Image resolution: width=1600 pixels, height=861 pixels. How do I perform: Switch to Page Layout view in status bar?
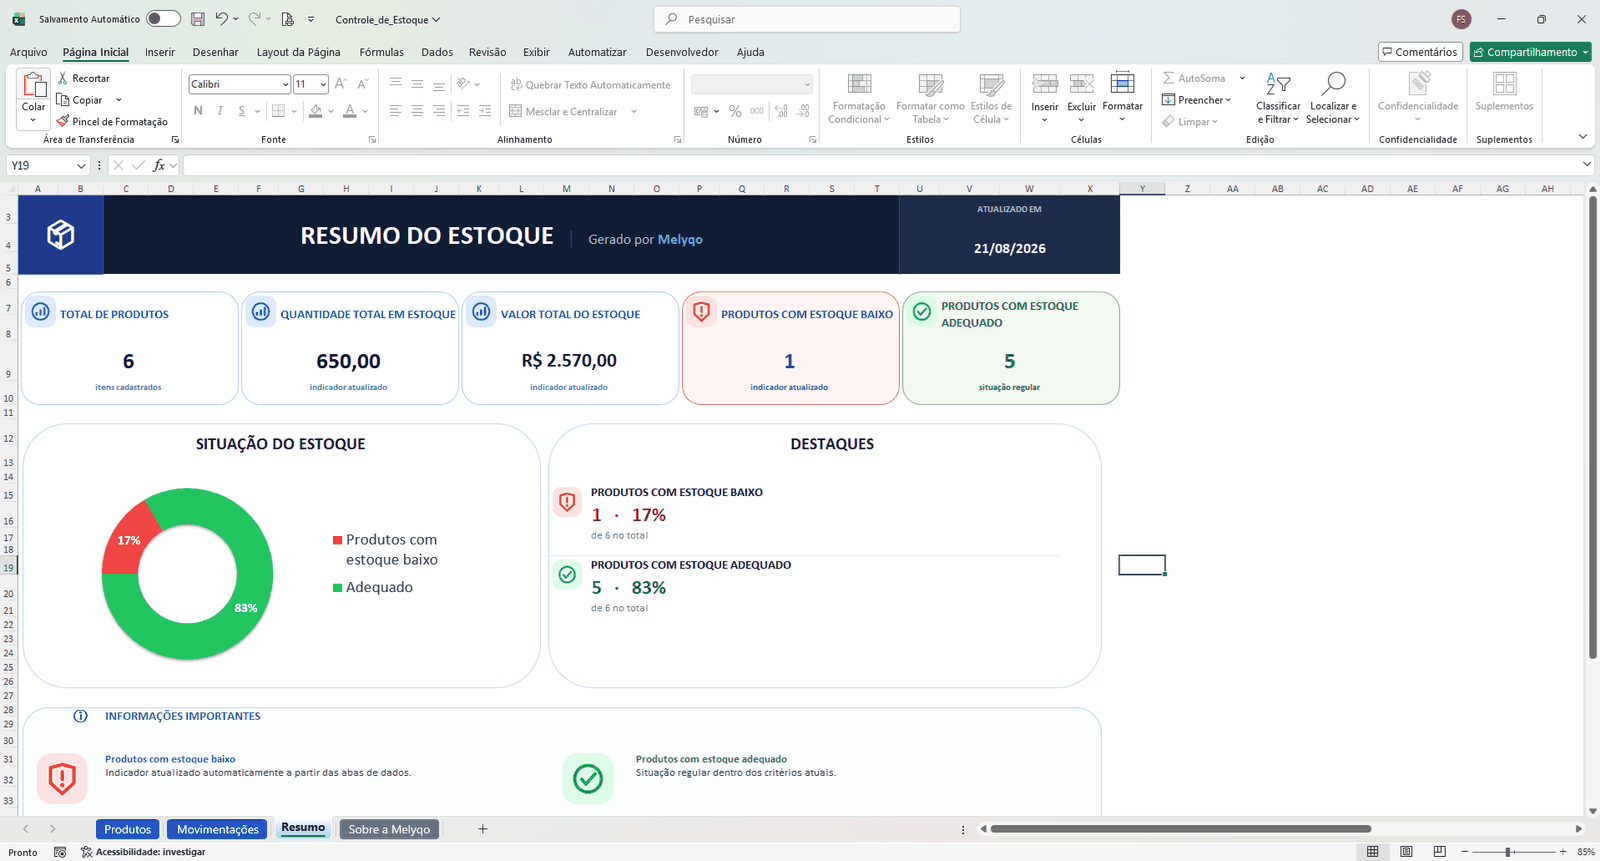tap(1406, 852)
